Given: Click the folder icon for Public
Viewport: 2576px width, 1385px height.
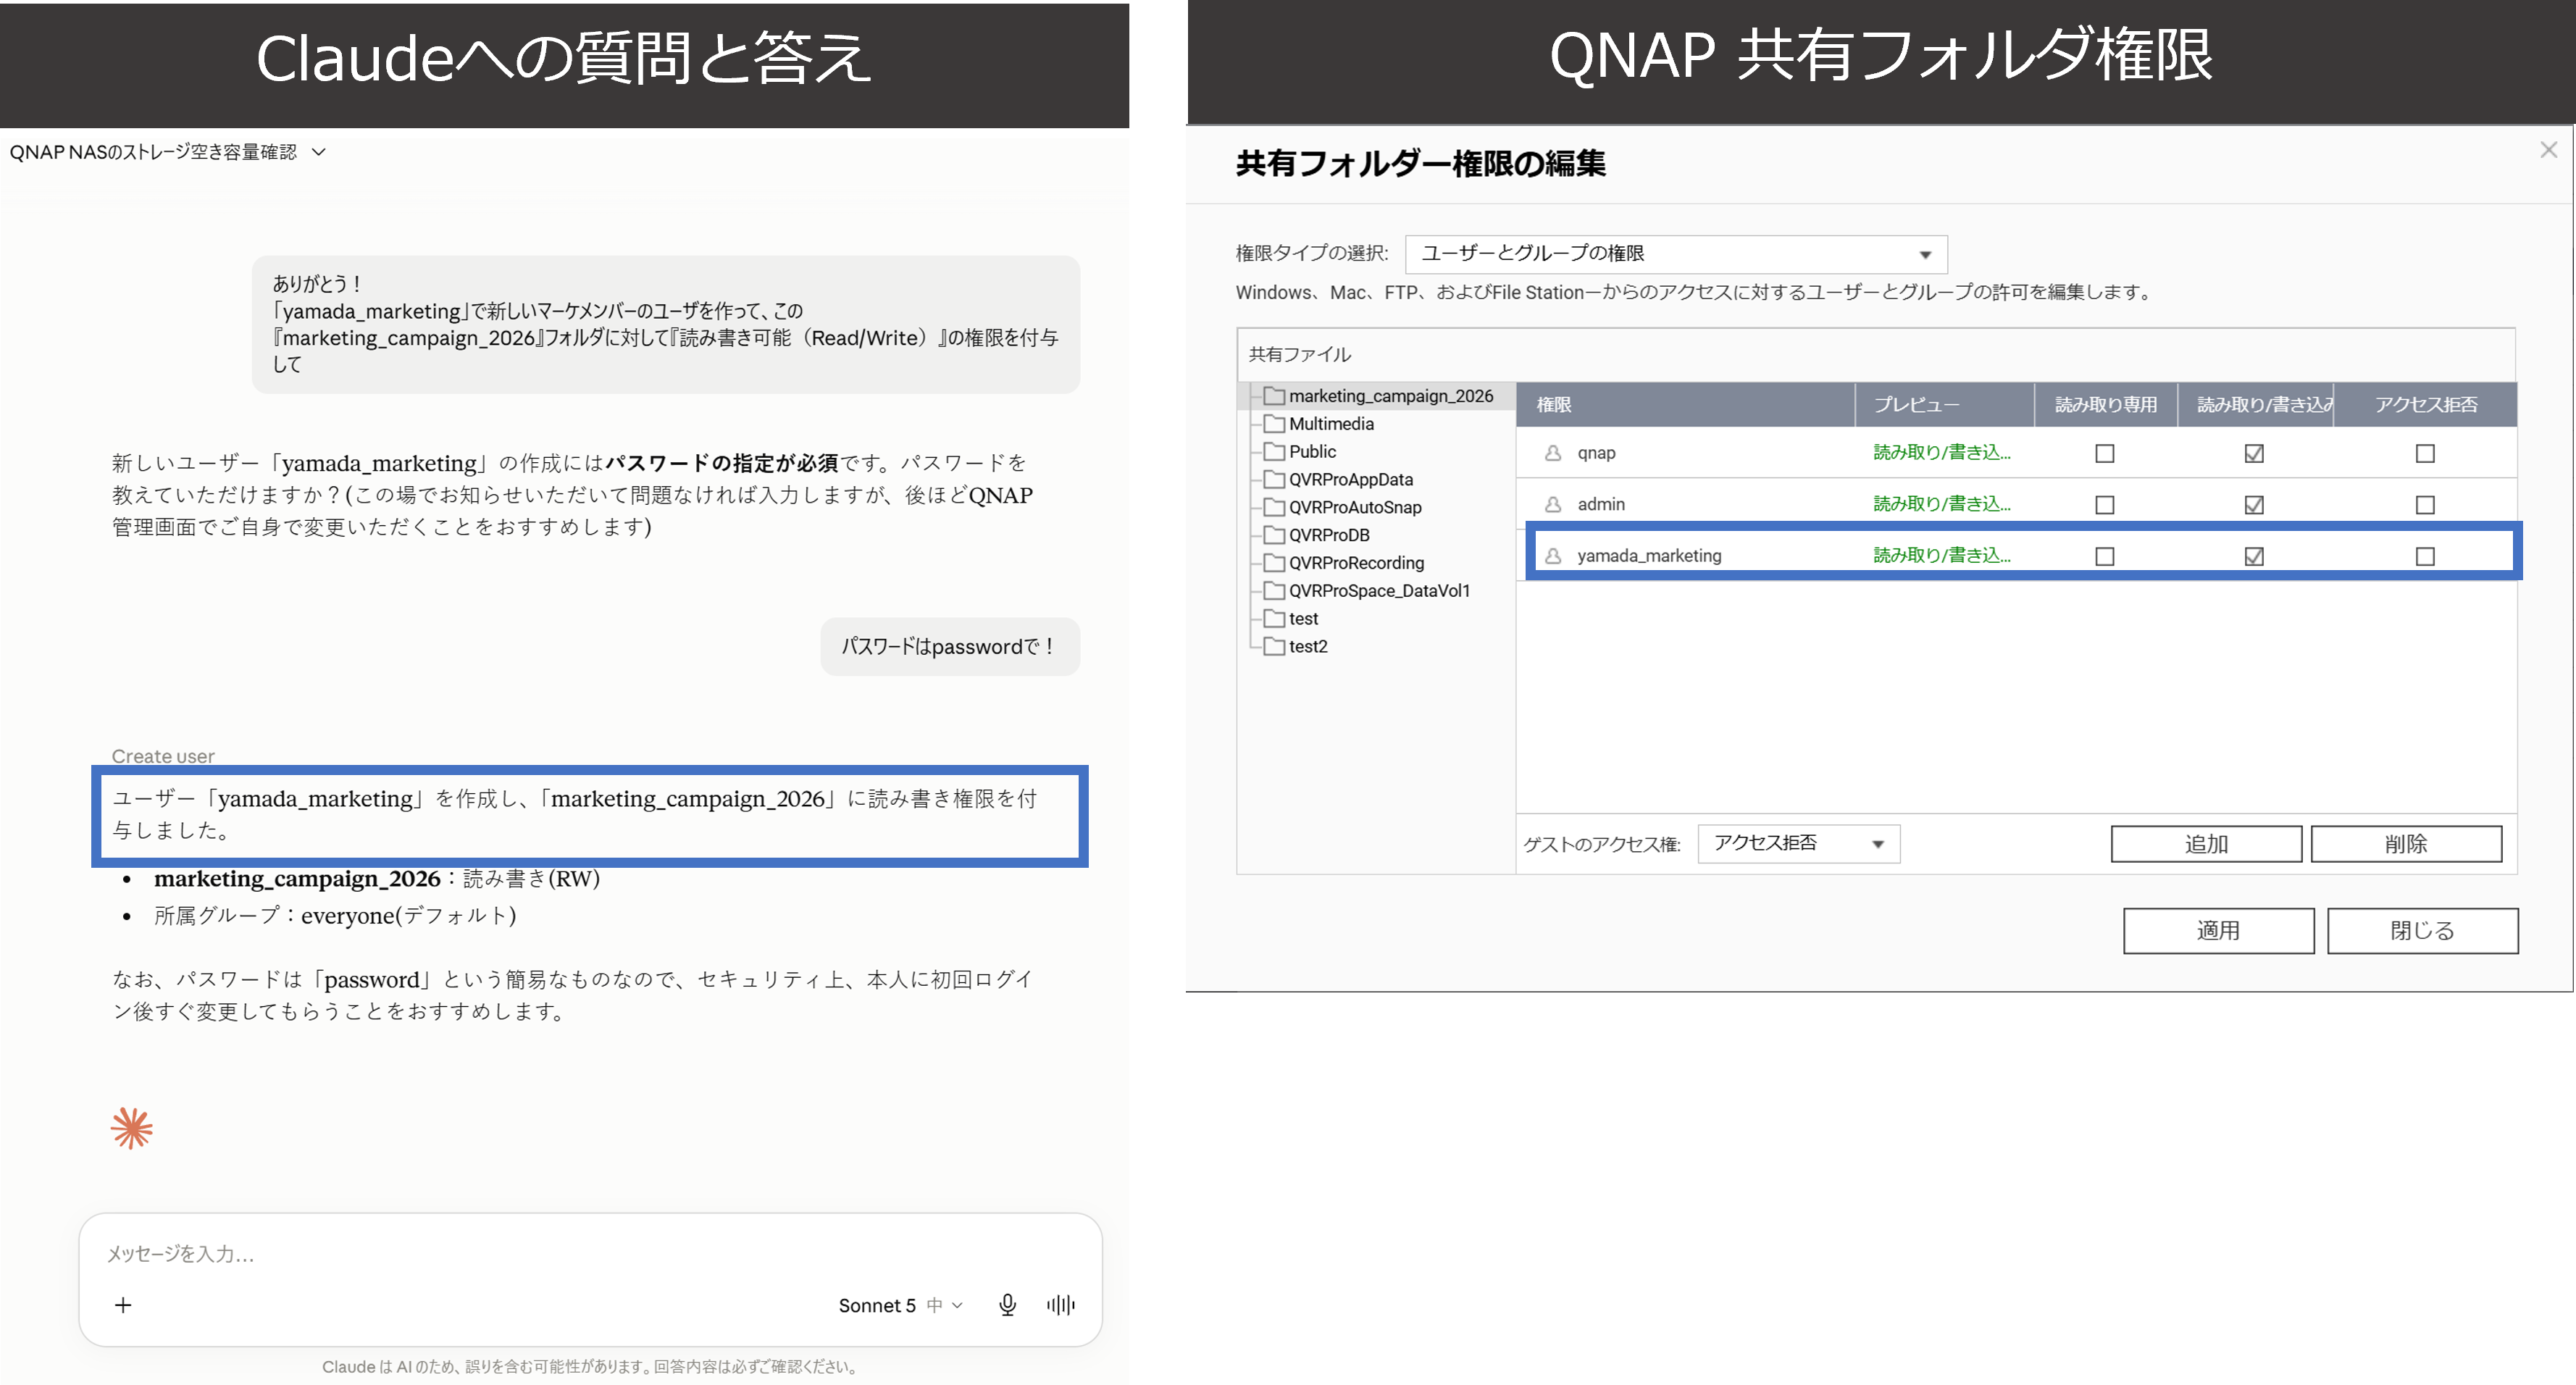Looking at the screenshot, I should tap(1274, 451).
